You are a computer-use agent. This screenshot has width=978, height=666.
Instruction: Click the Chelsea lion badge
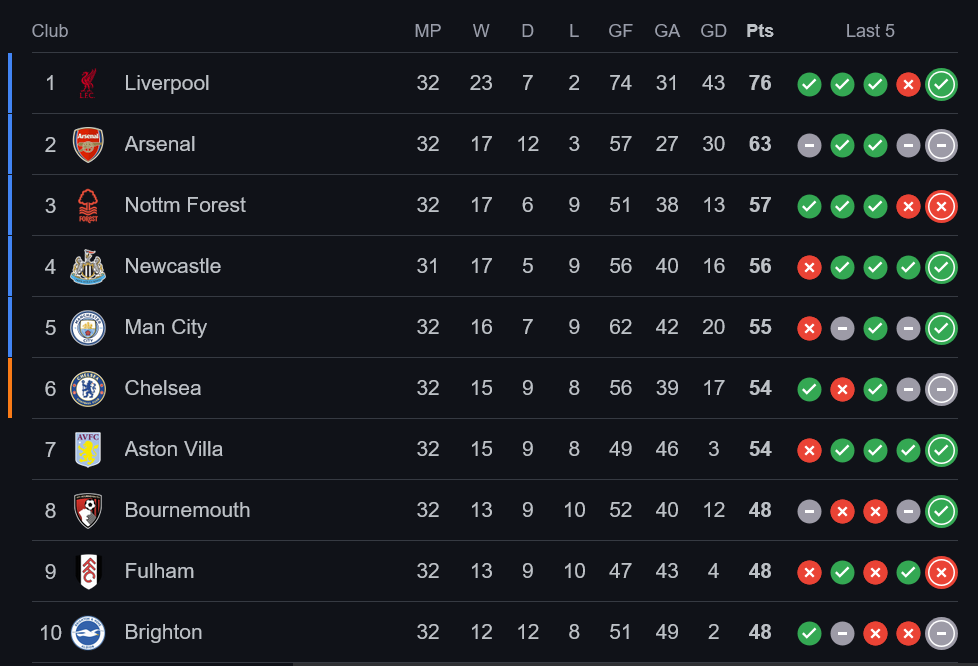[88, 388]
